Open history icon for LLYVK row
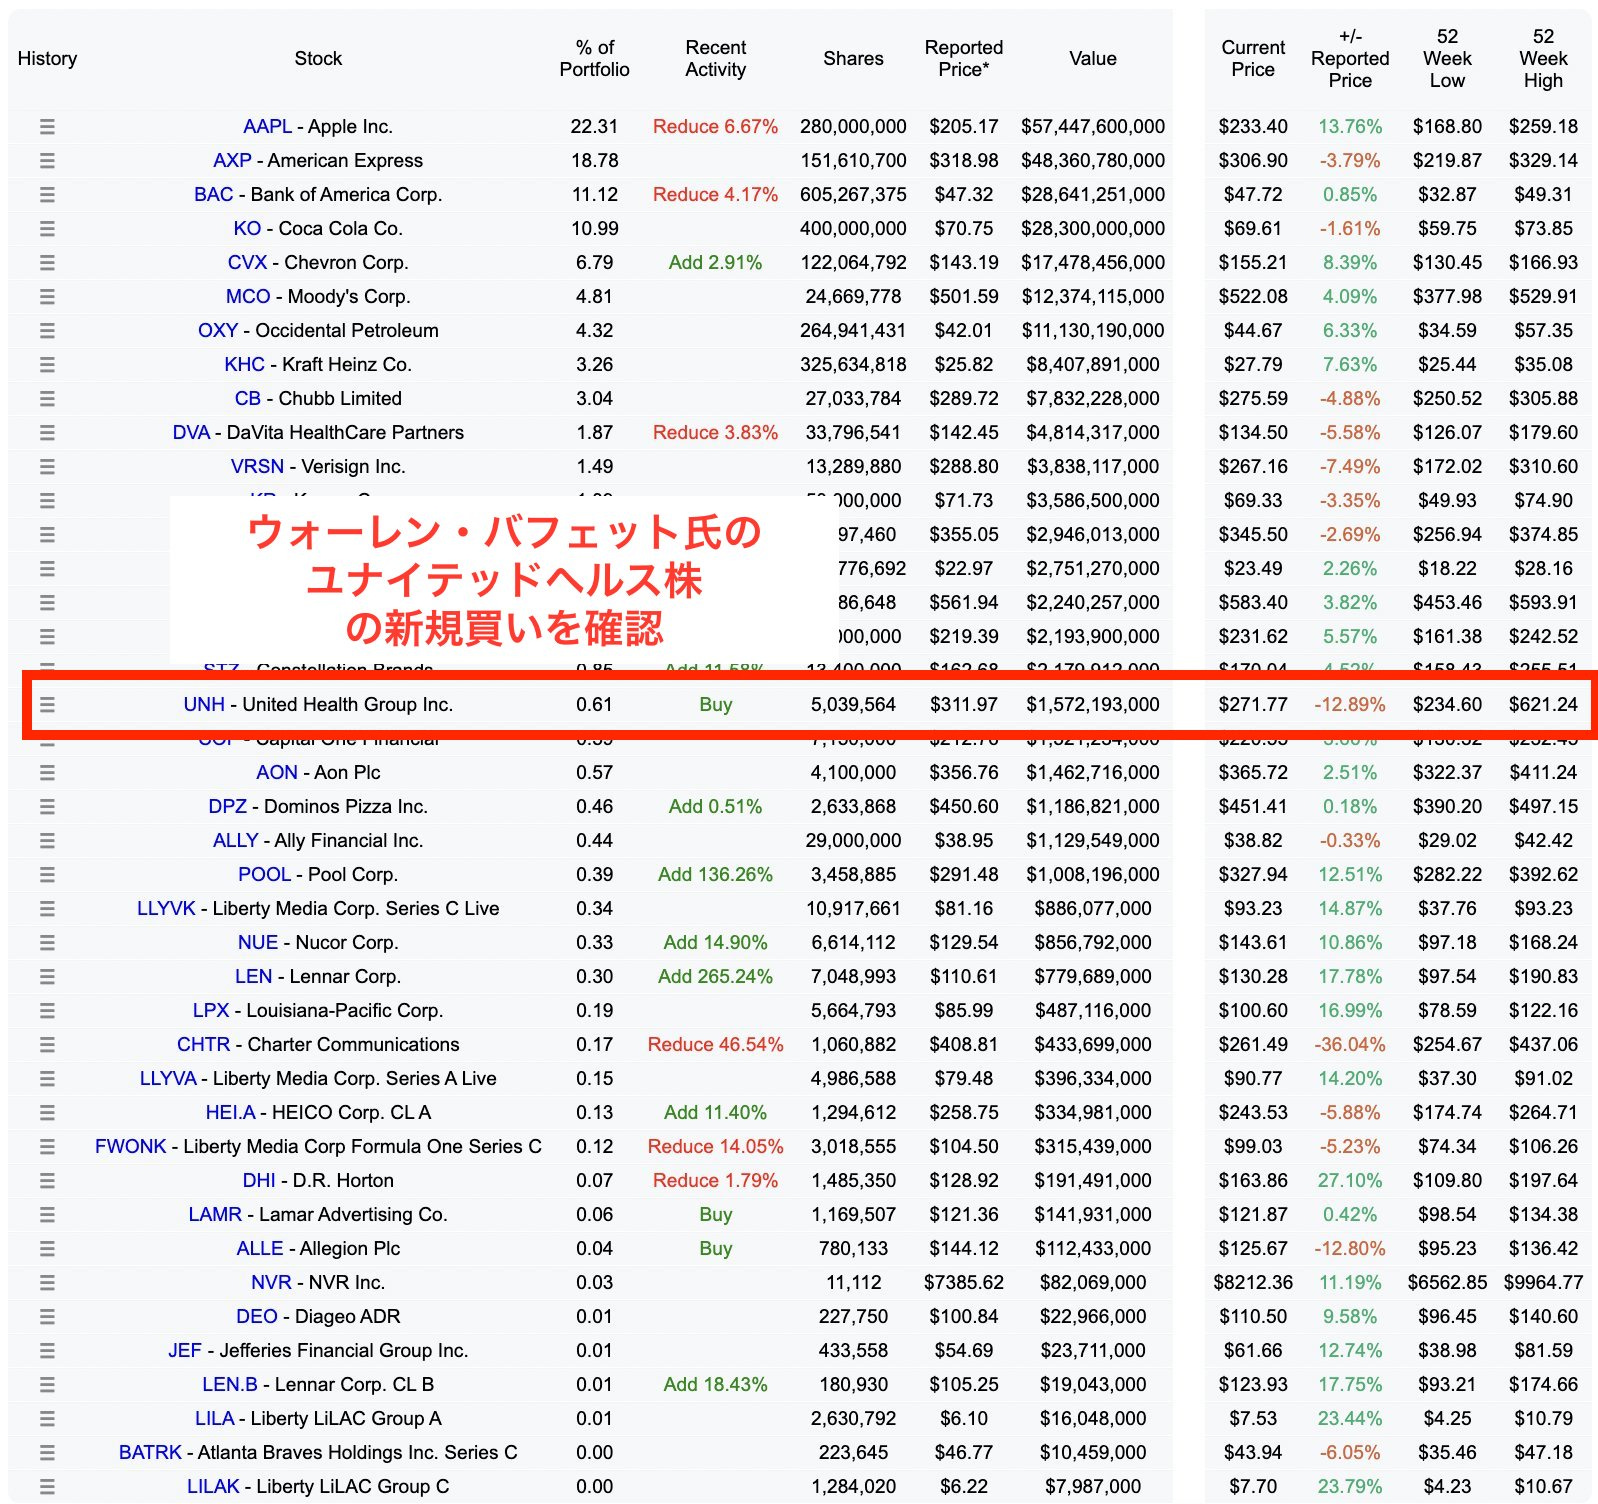Screen dimensions: 1598x1504 [x=47, y=909]
